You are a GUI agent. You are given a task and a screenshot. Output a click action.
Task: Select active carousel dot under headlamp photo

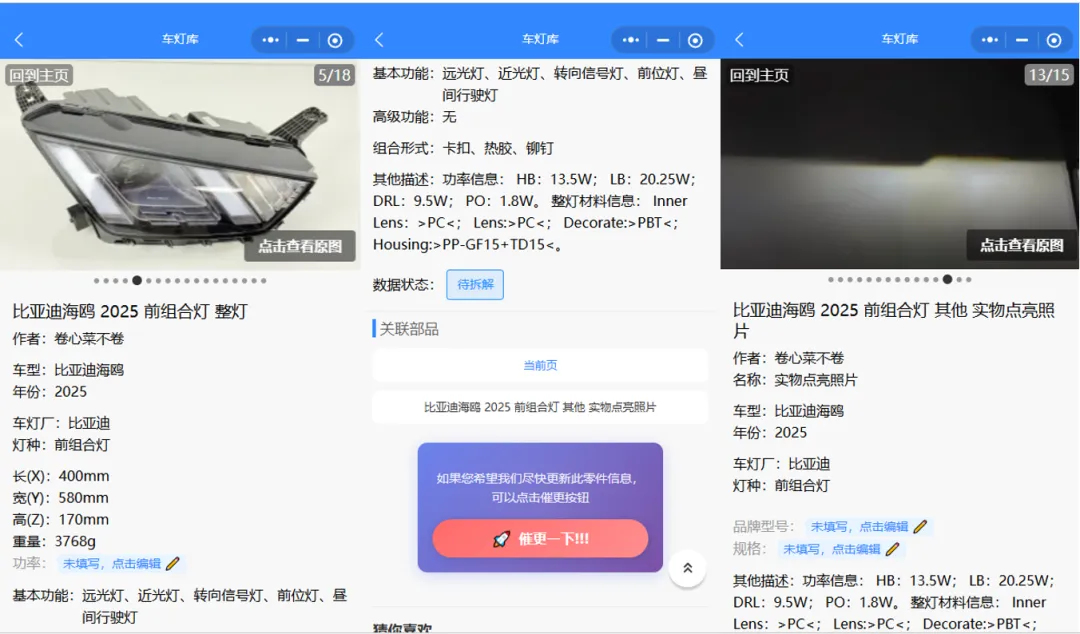(137, 280)
